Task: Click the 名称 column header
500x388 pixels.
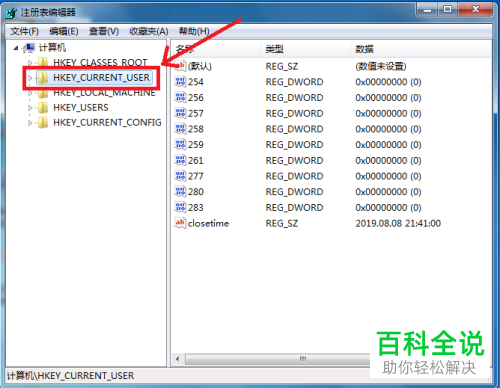Action: point(216,49)
